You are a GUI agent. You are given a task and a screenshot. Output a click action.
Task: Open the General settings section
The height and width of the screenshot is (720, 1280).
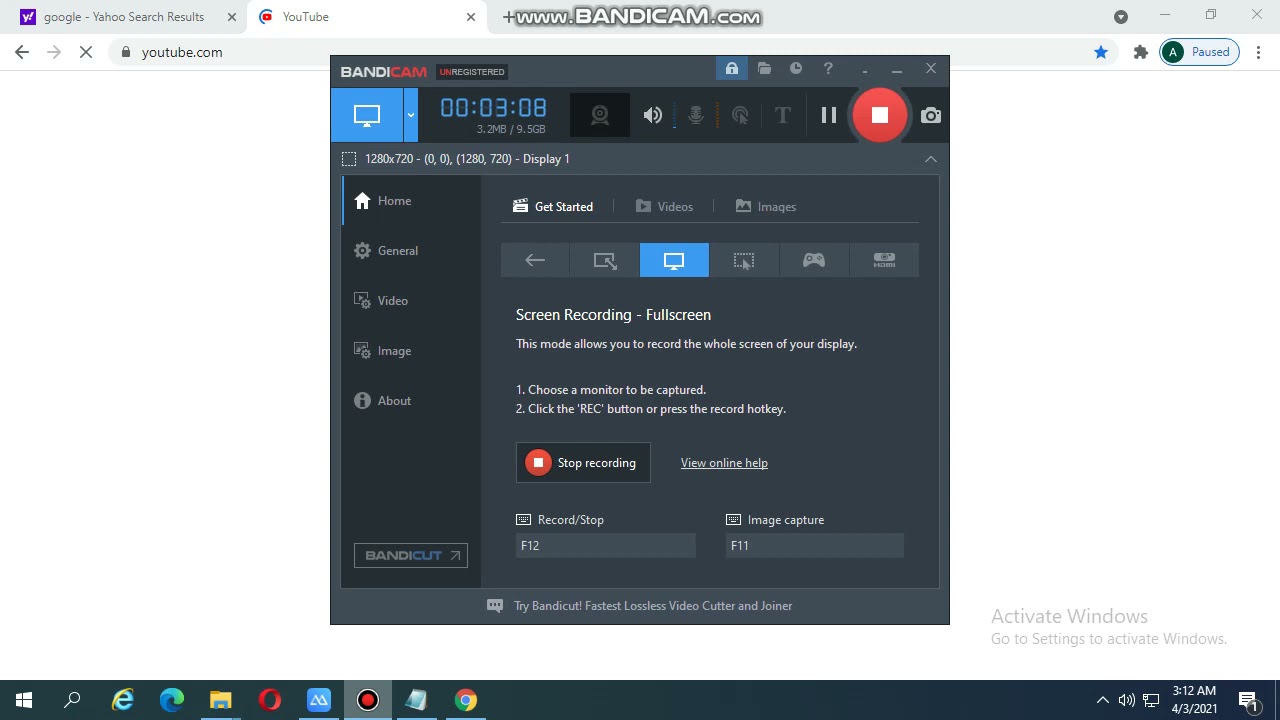click(x=411, y=251)
